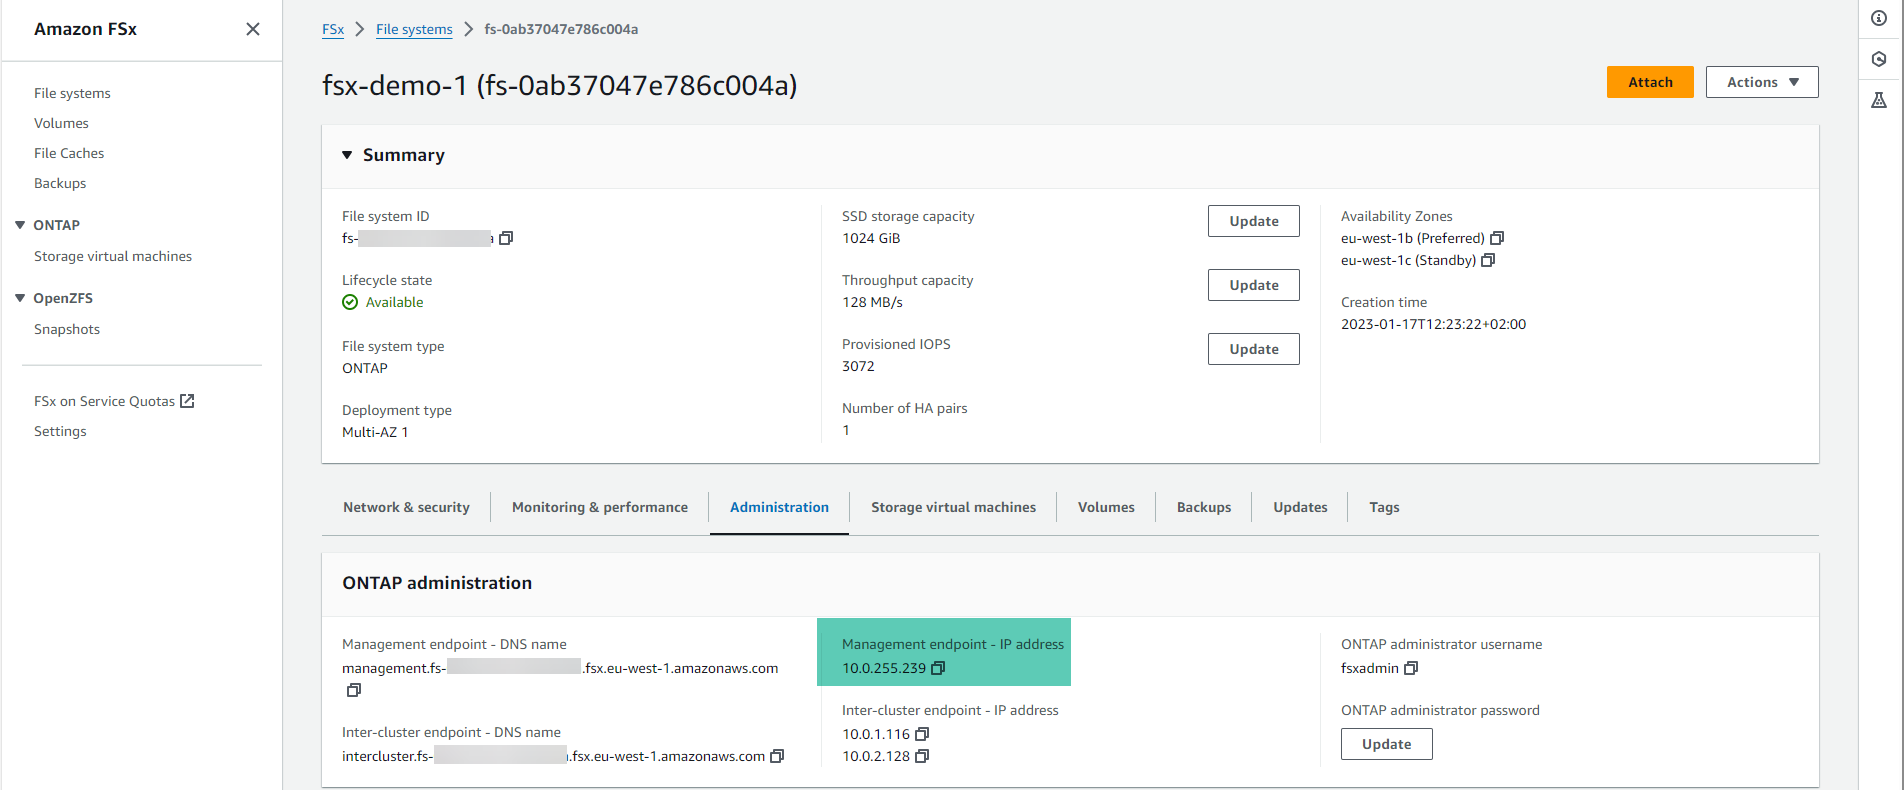Click creation time 2023-01-17T12:23:22+02:00
This screenshot has width=1904, height=790.
click(1433, 324)
